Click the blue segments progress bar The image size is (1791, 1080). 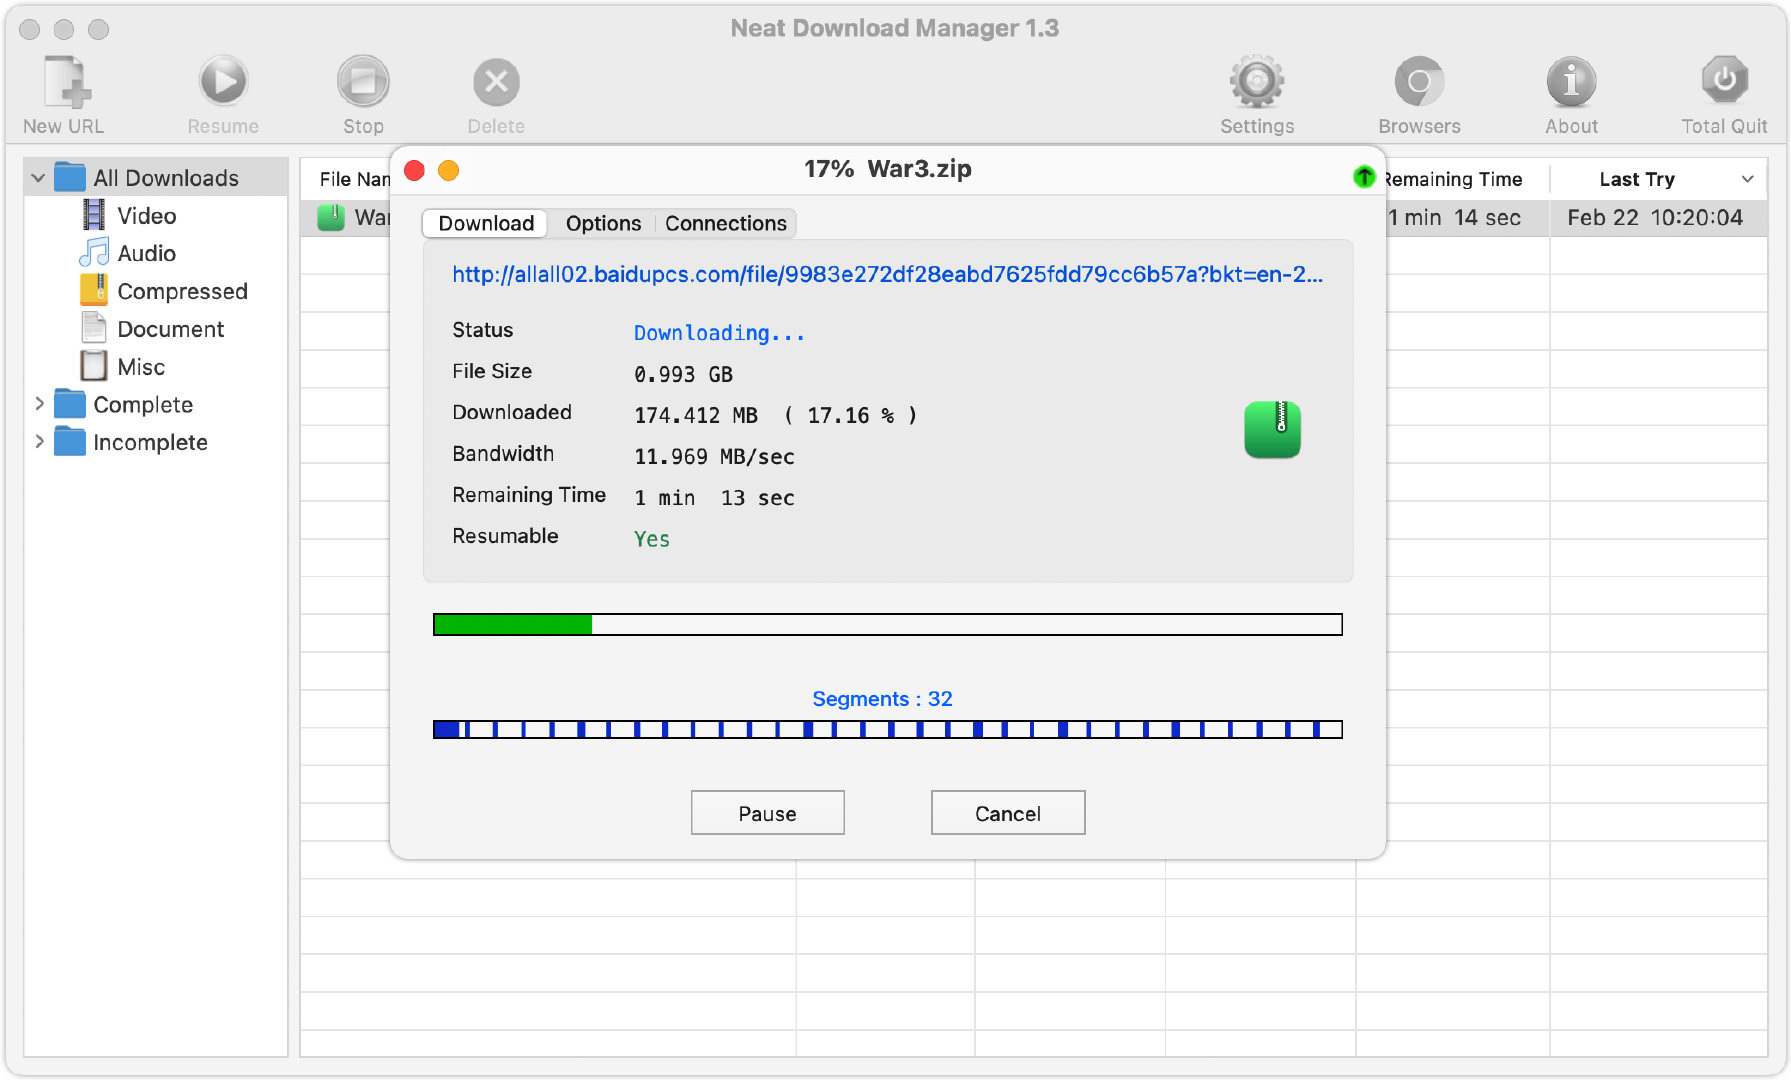coord(888,729)
